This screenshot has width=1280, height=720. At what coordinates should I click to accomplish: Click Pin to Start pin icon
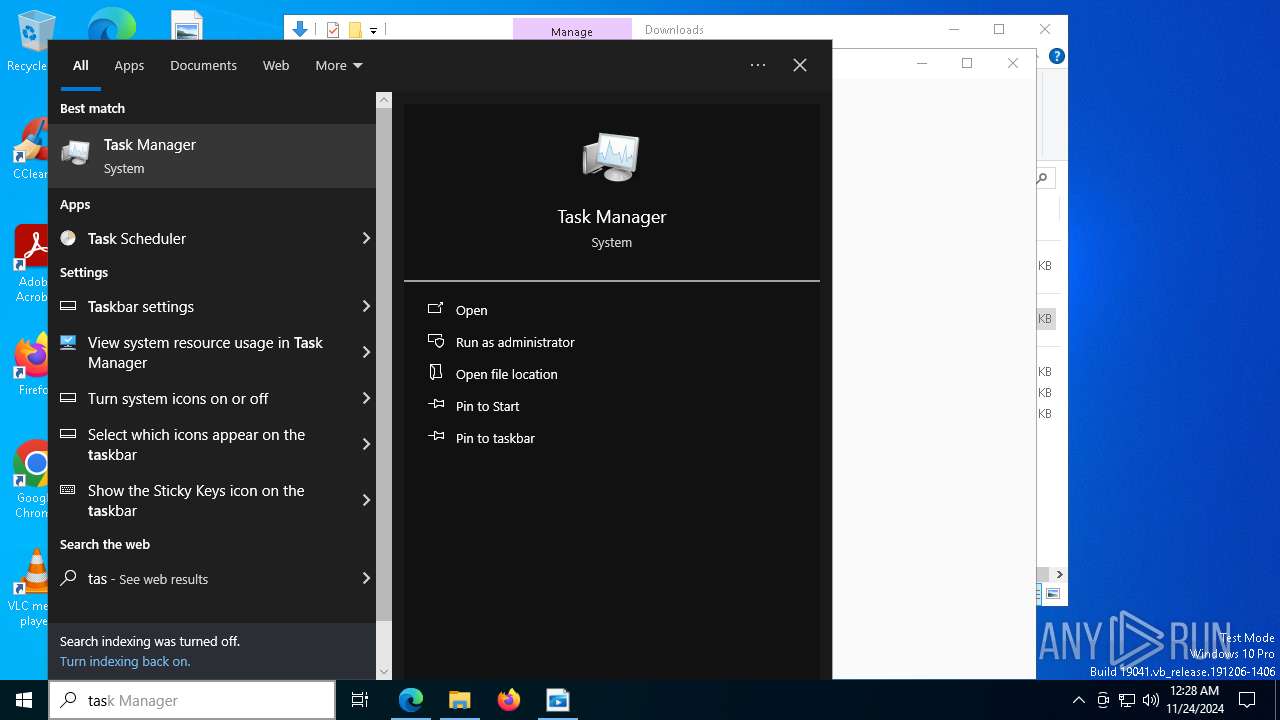(436, 405)
